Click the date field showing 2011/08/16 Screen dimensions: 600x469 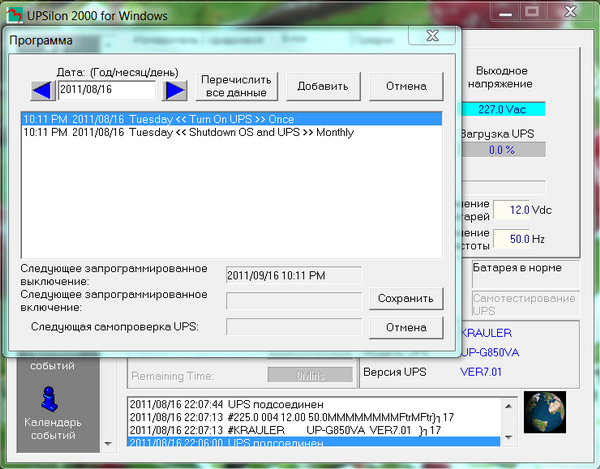(x=107, y=90)
